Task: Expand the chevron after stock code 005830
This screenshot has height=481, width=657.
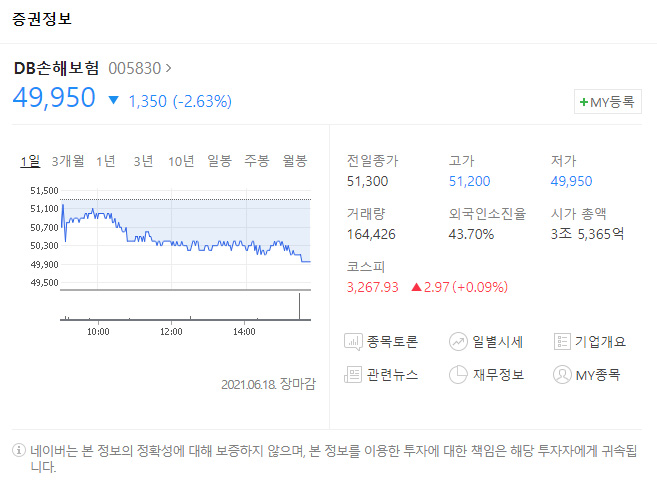Action: pyautogui.click(x=168, y=68)
